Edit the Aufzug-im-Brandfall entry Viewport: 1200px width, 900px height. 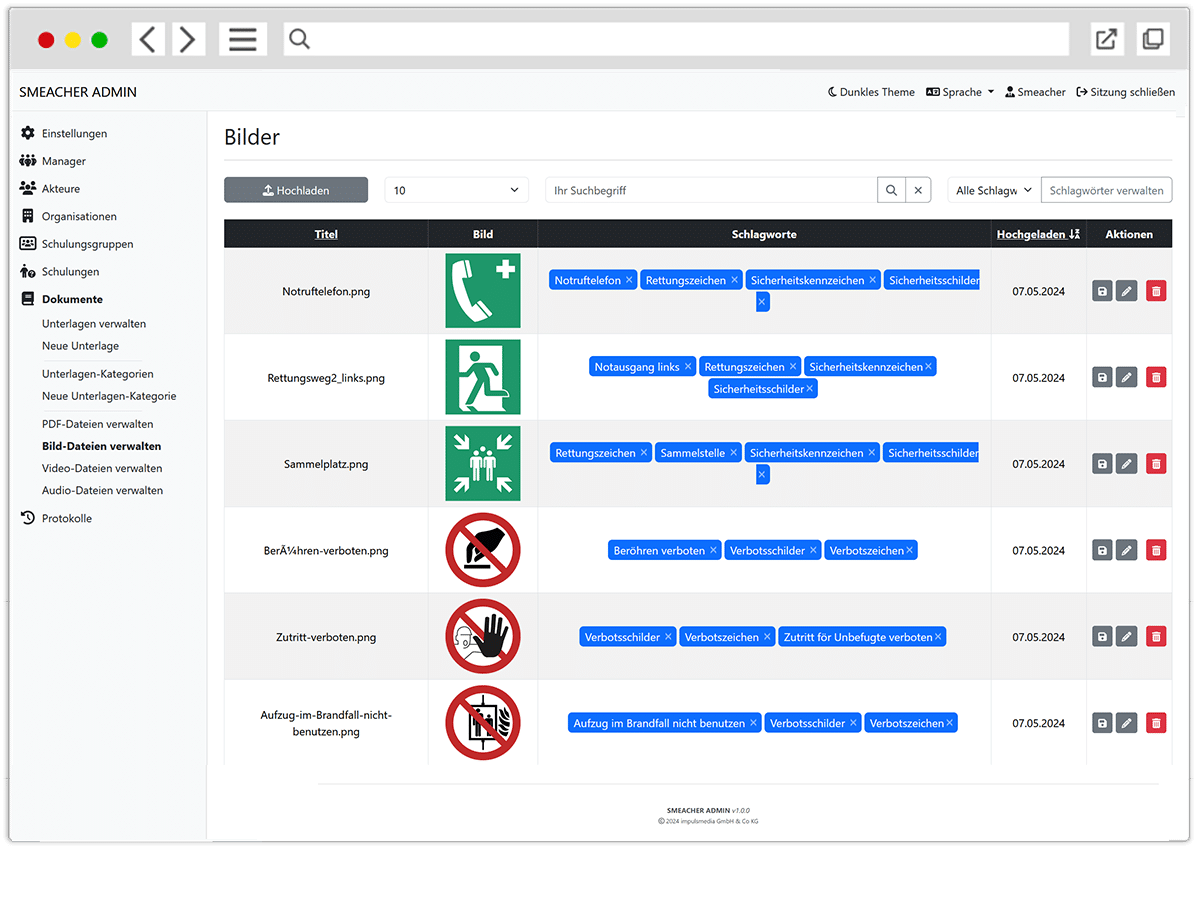click(1127, 723)
